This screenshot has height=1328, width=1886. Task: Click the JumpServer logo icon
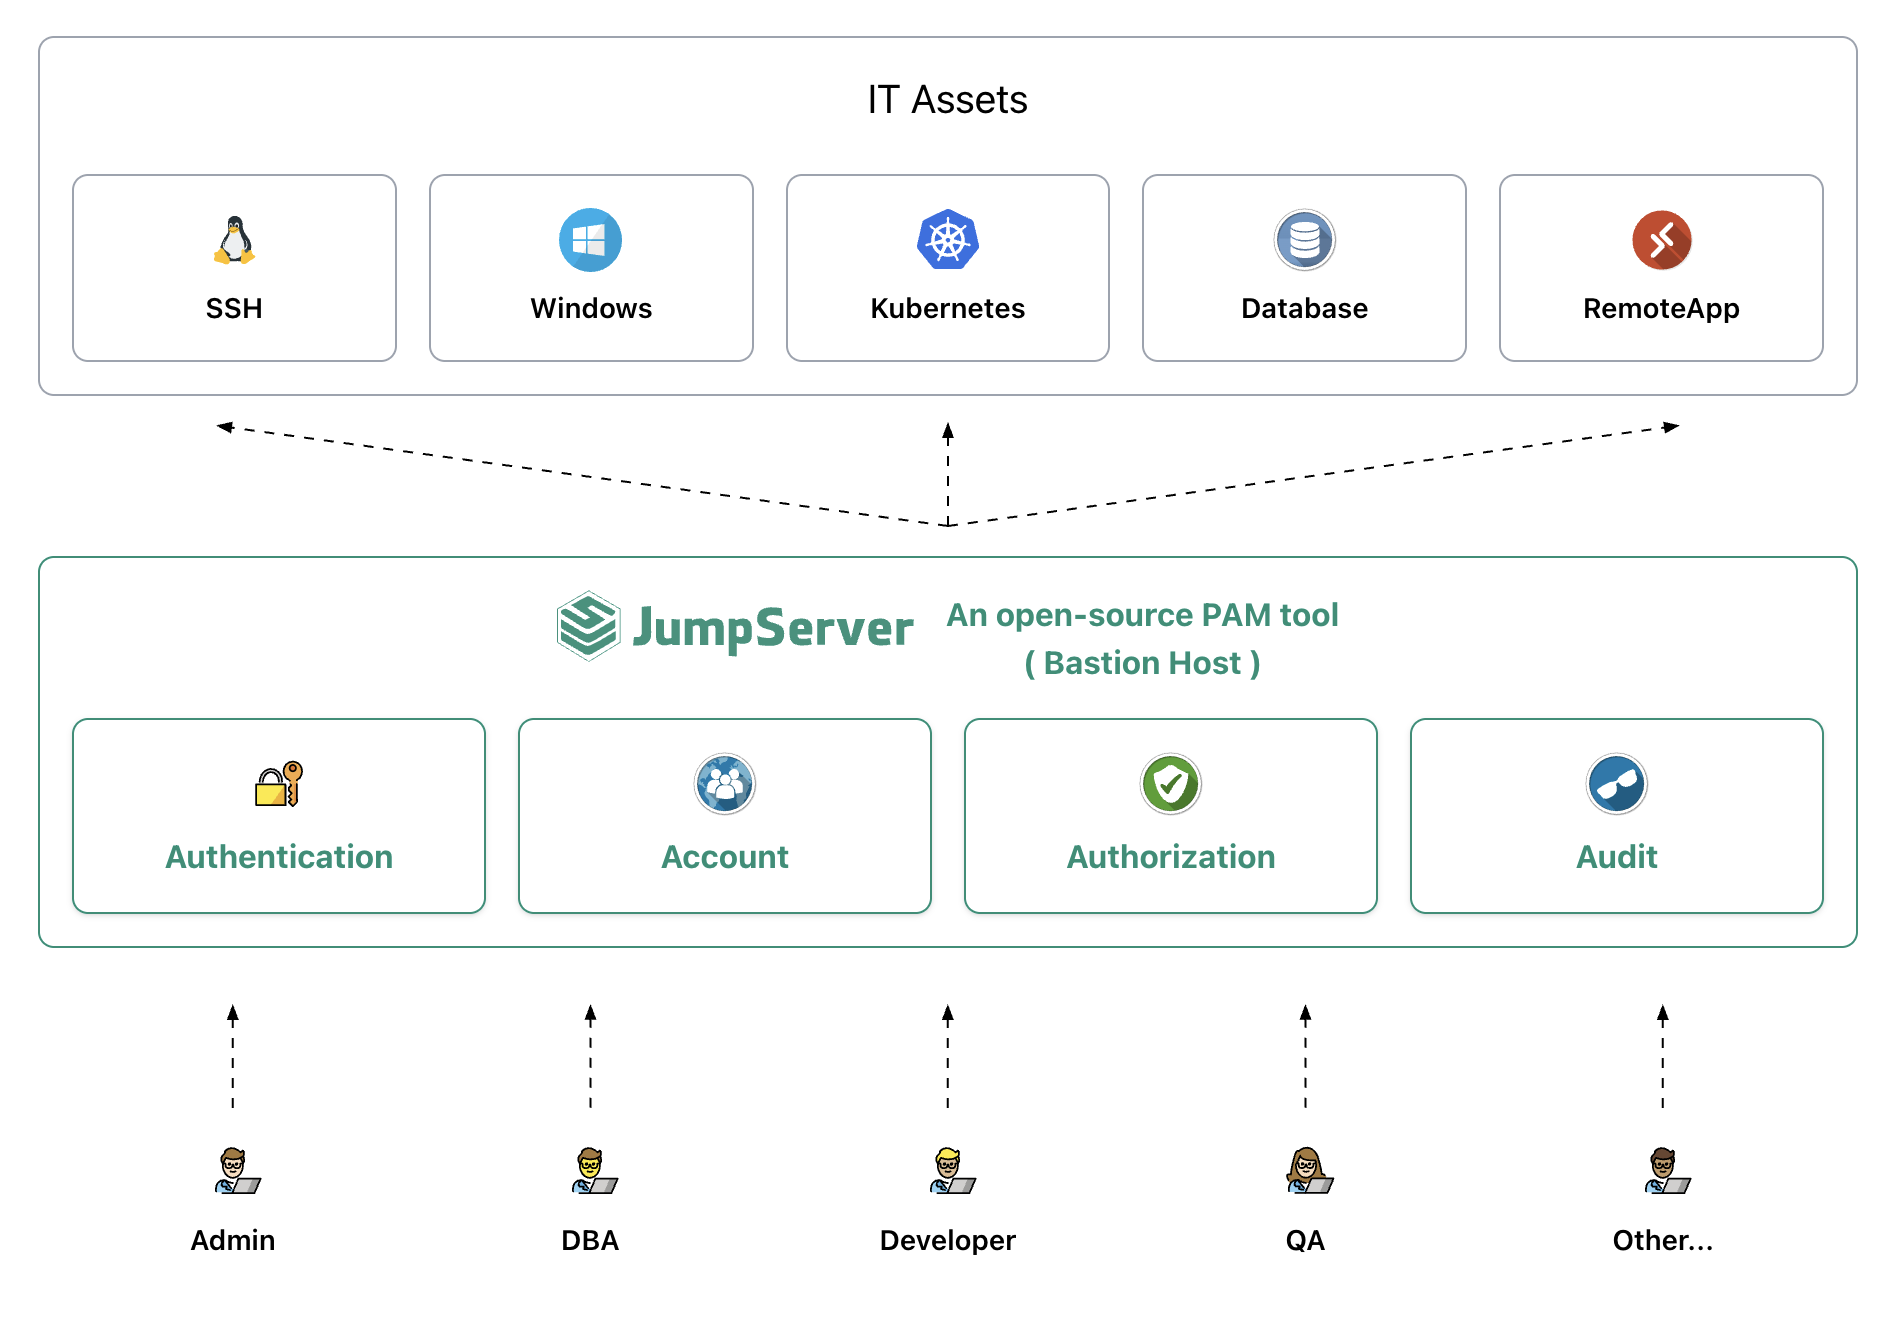(x=589, y=626)
